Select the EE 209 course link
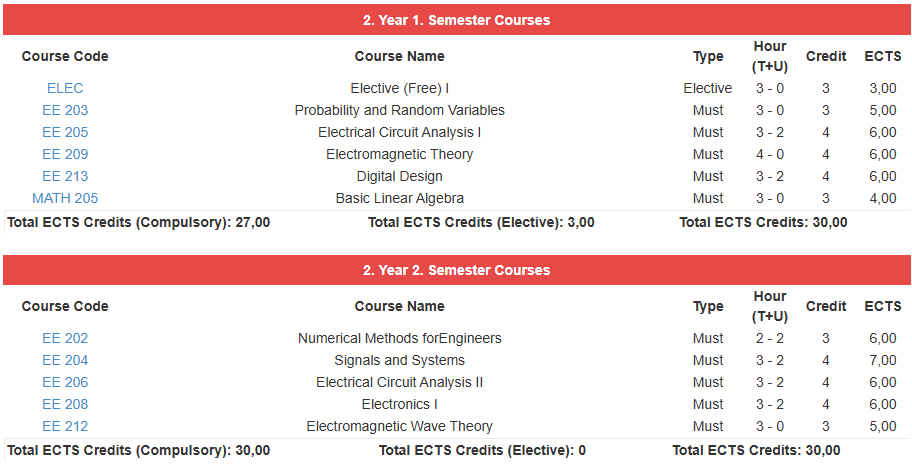Screen dimensions: 912x468 tap(65, 154)
